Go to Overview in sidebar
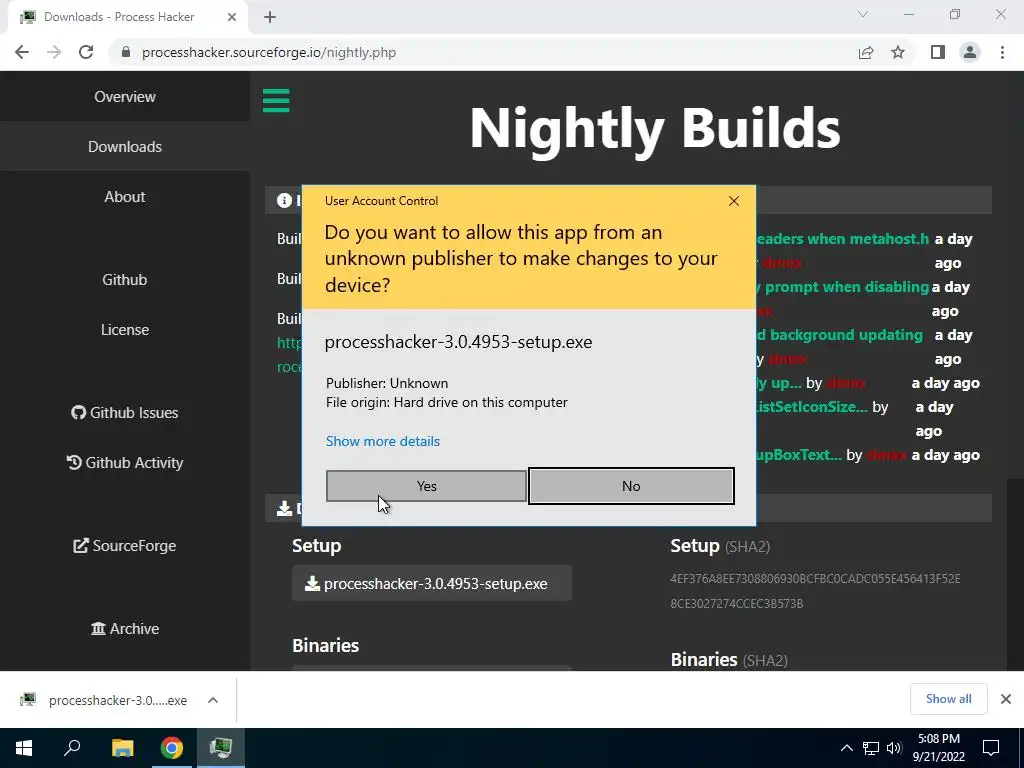Image resolution: width=1024 pixels, height=768 pixels. click(125, 97)
